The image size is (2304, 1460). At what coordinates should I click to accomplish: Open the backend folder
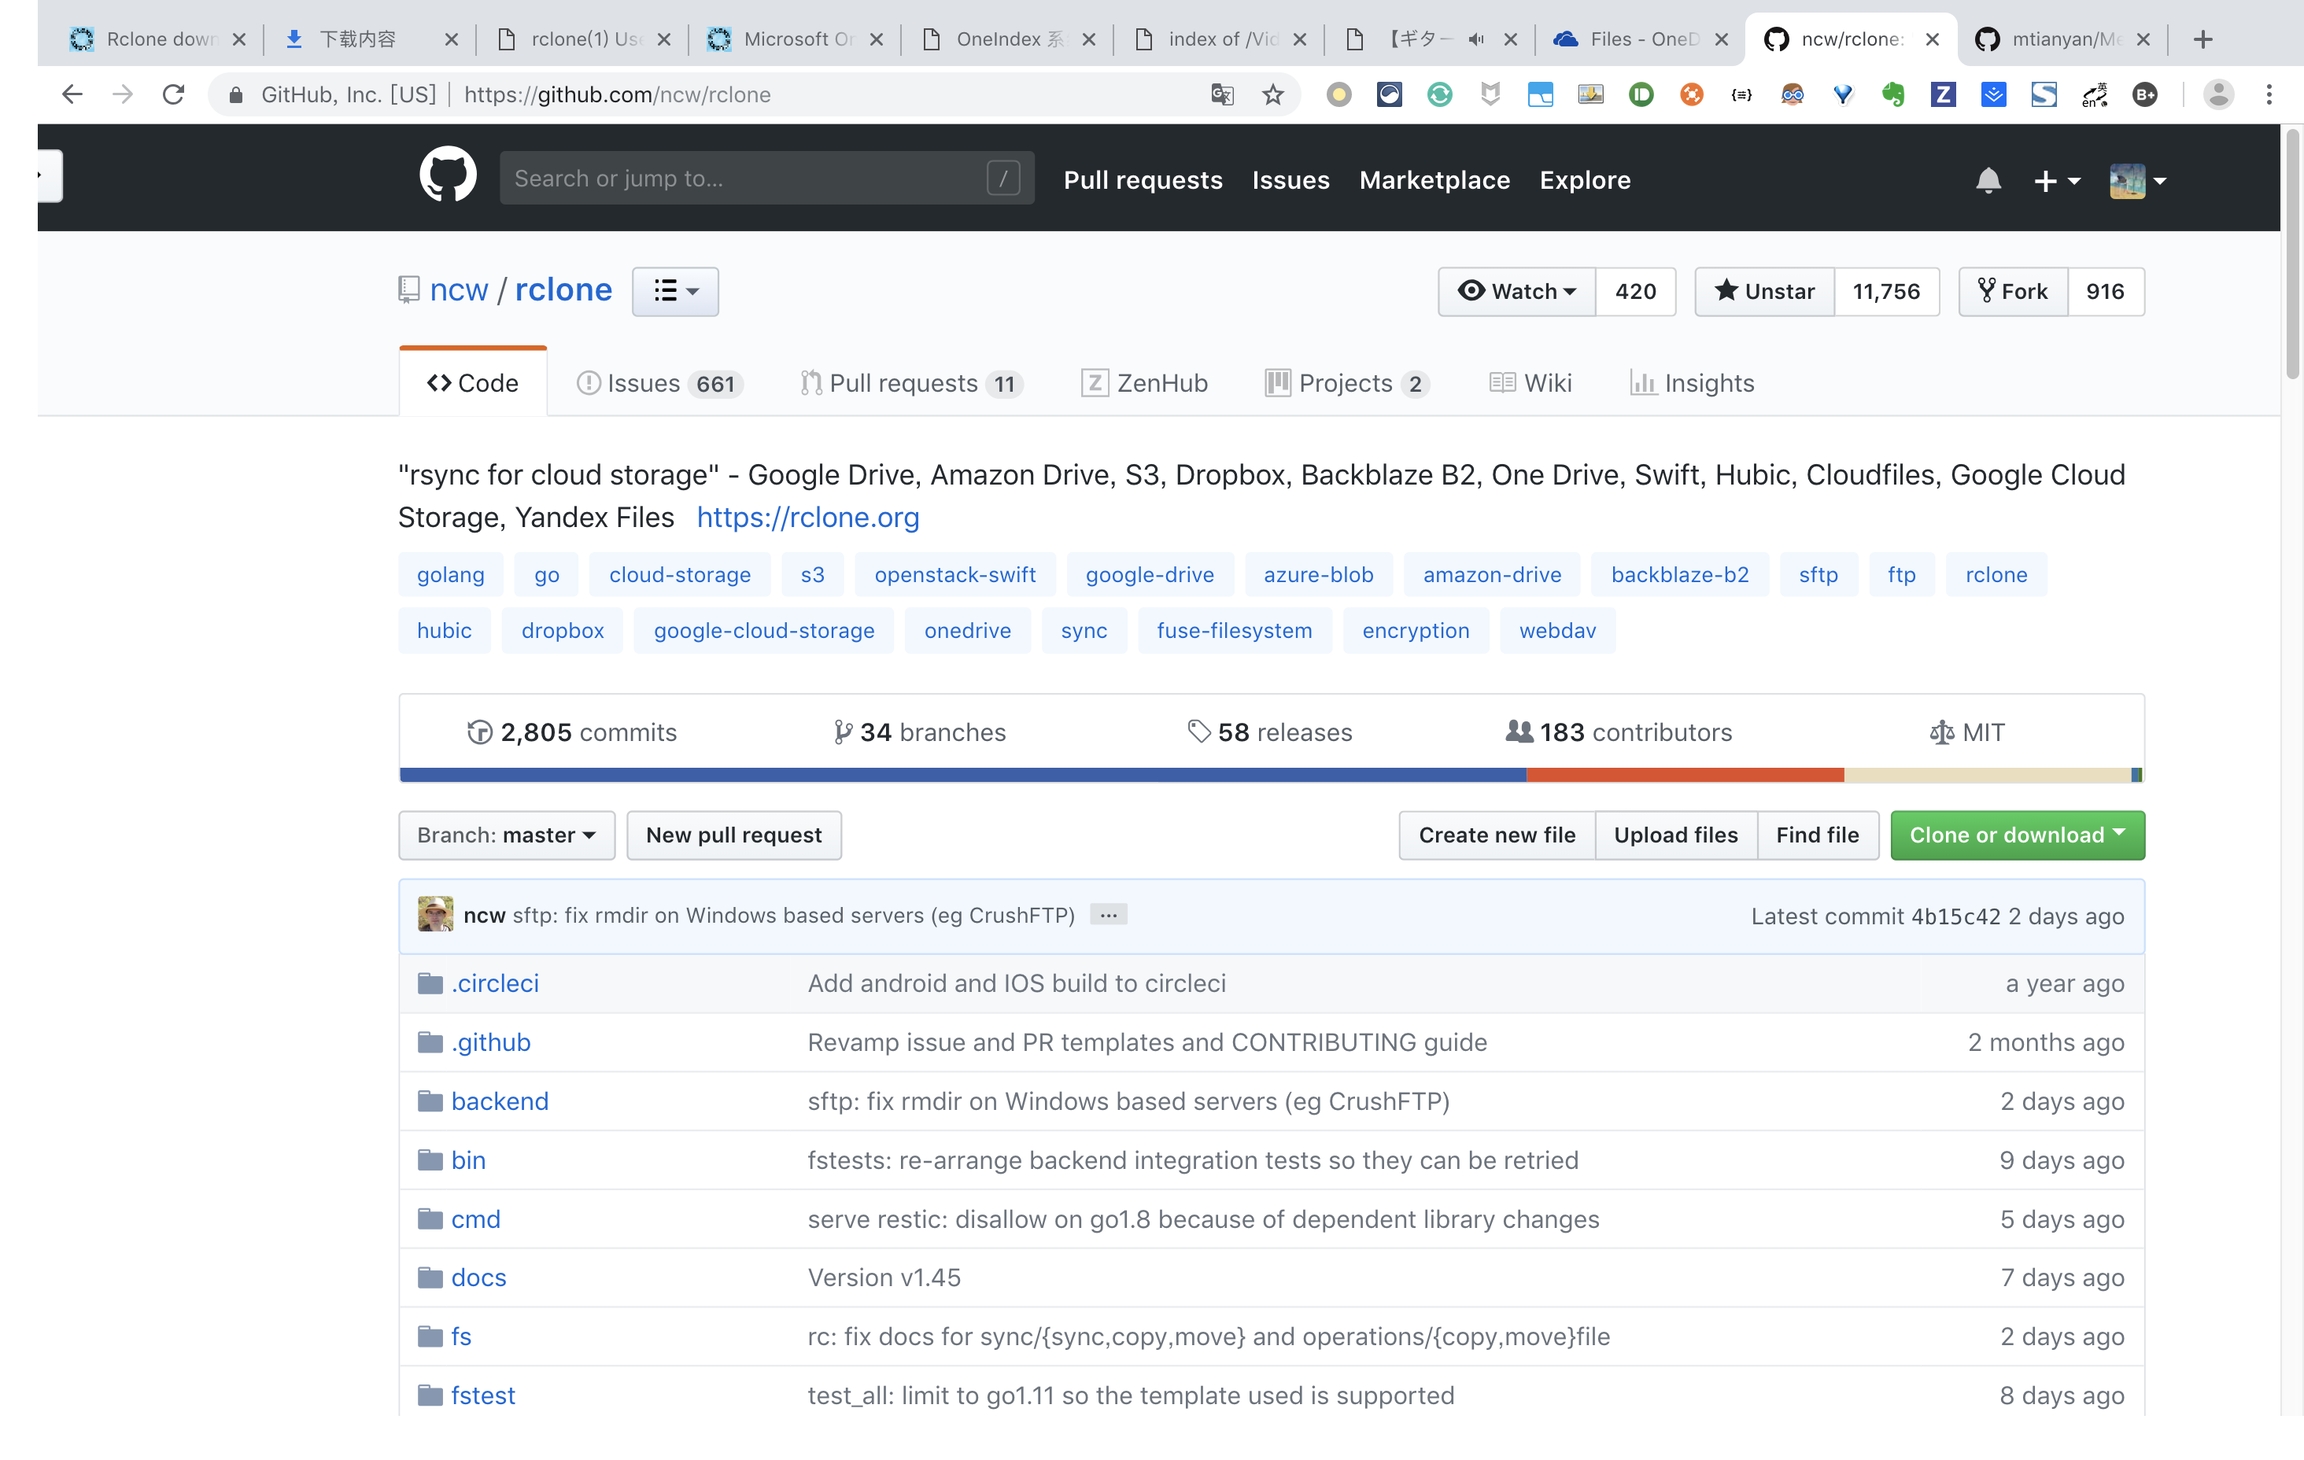pyautogui.click(x=499, y=1101)
